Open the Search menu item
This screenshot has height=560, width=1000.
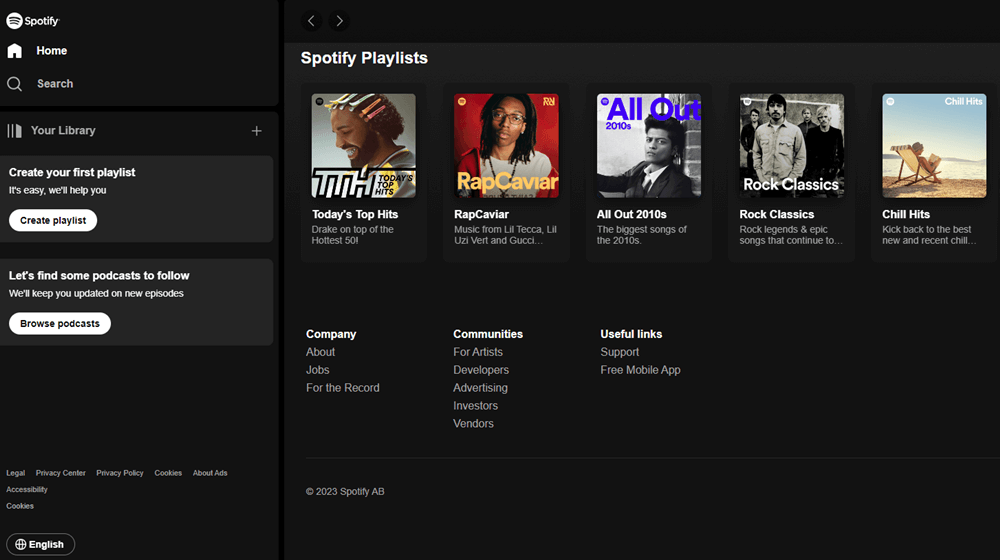pyautogui.click(x=55, y=84)
